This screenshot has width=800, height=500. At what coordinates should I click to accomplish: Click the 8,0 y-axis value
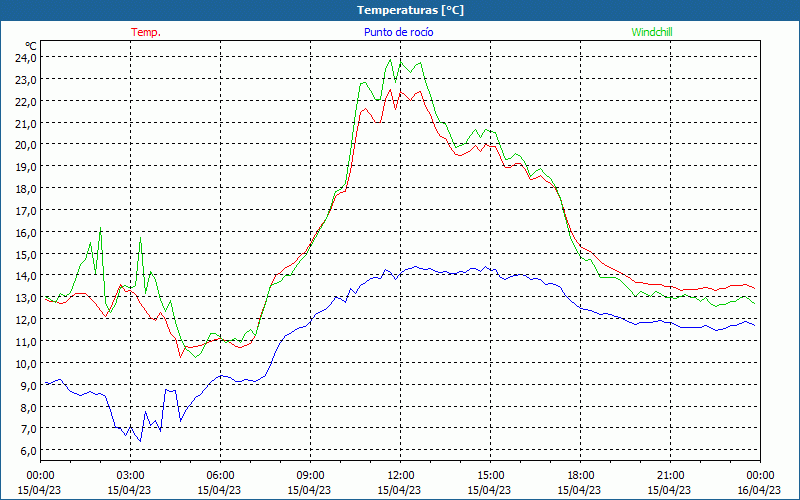(x=28, y=407)
